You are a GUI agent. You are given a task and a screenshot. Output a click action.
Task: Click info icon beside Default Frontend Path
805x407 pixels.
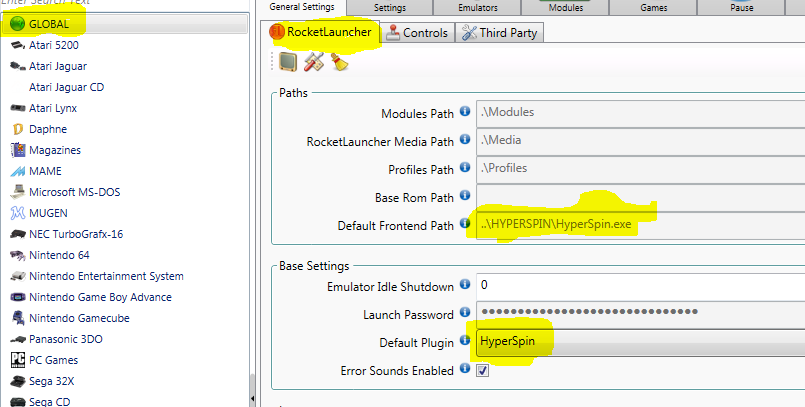(464, 223)
